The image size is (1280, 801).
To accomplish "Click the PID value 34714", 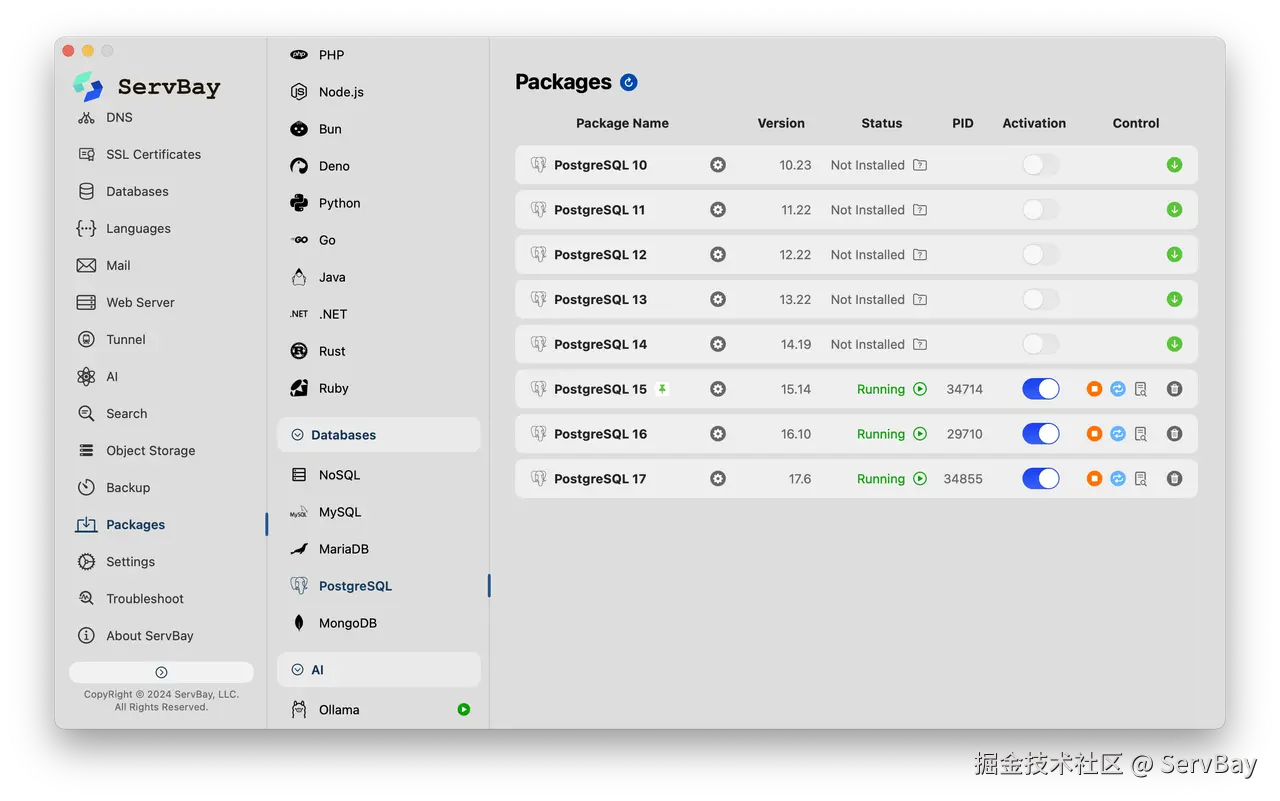I will (x=965, y=389).
